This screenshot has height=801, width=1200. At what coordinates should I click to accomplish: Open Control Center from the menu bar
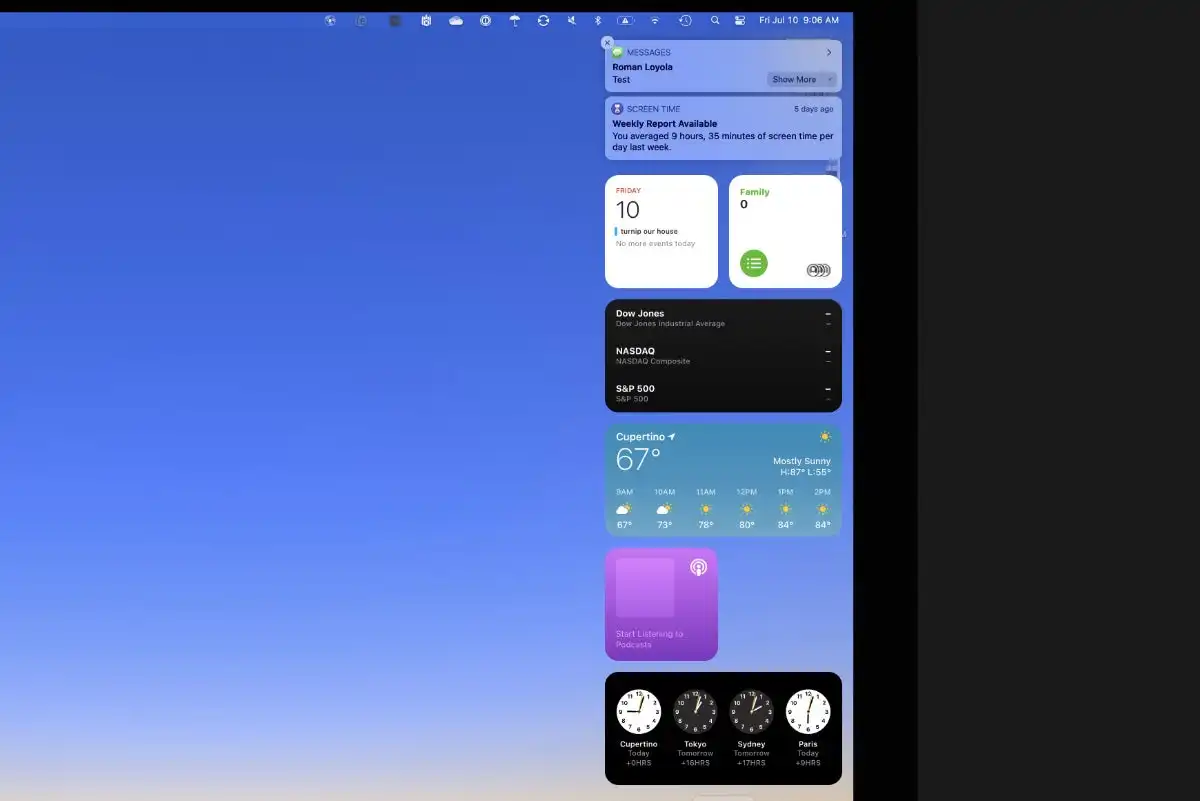(738, 20)
